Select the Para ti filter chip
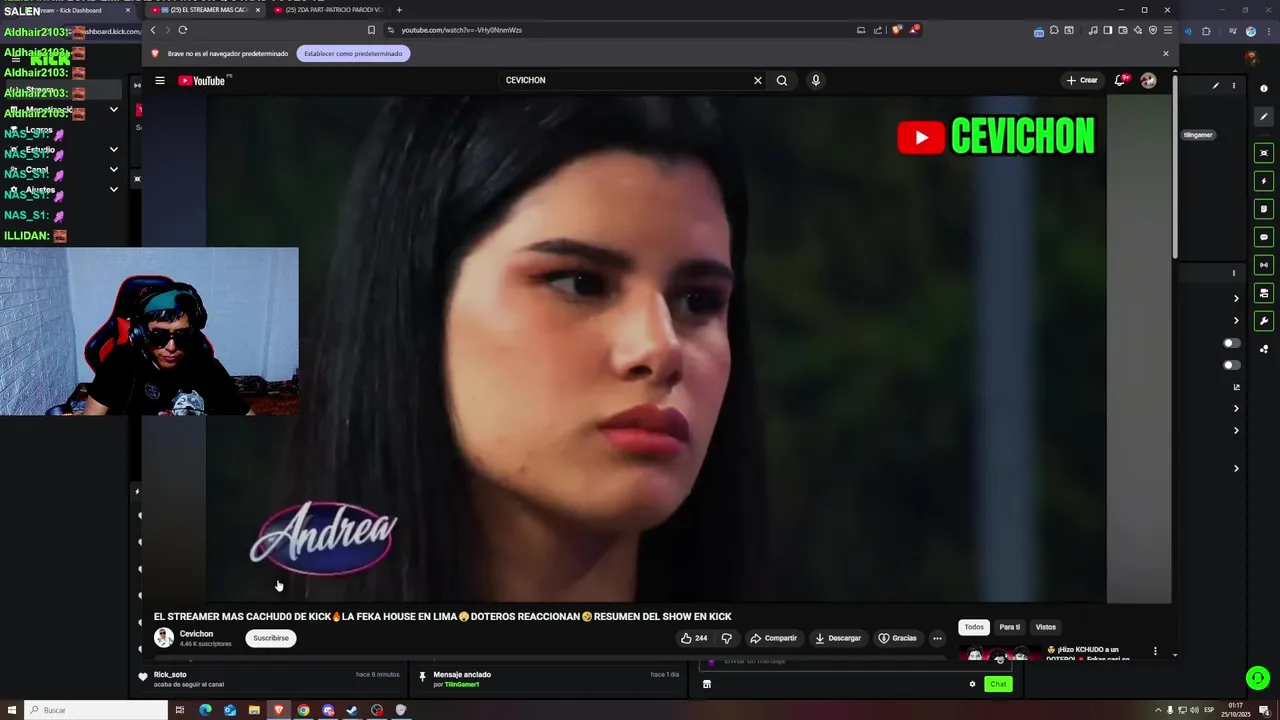Viewport: 1280px width, 720px height. click(1010, 627)
